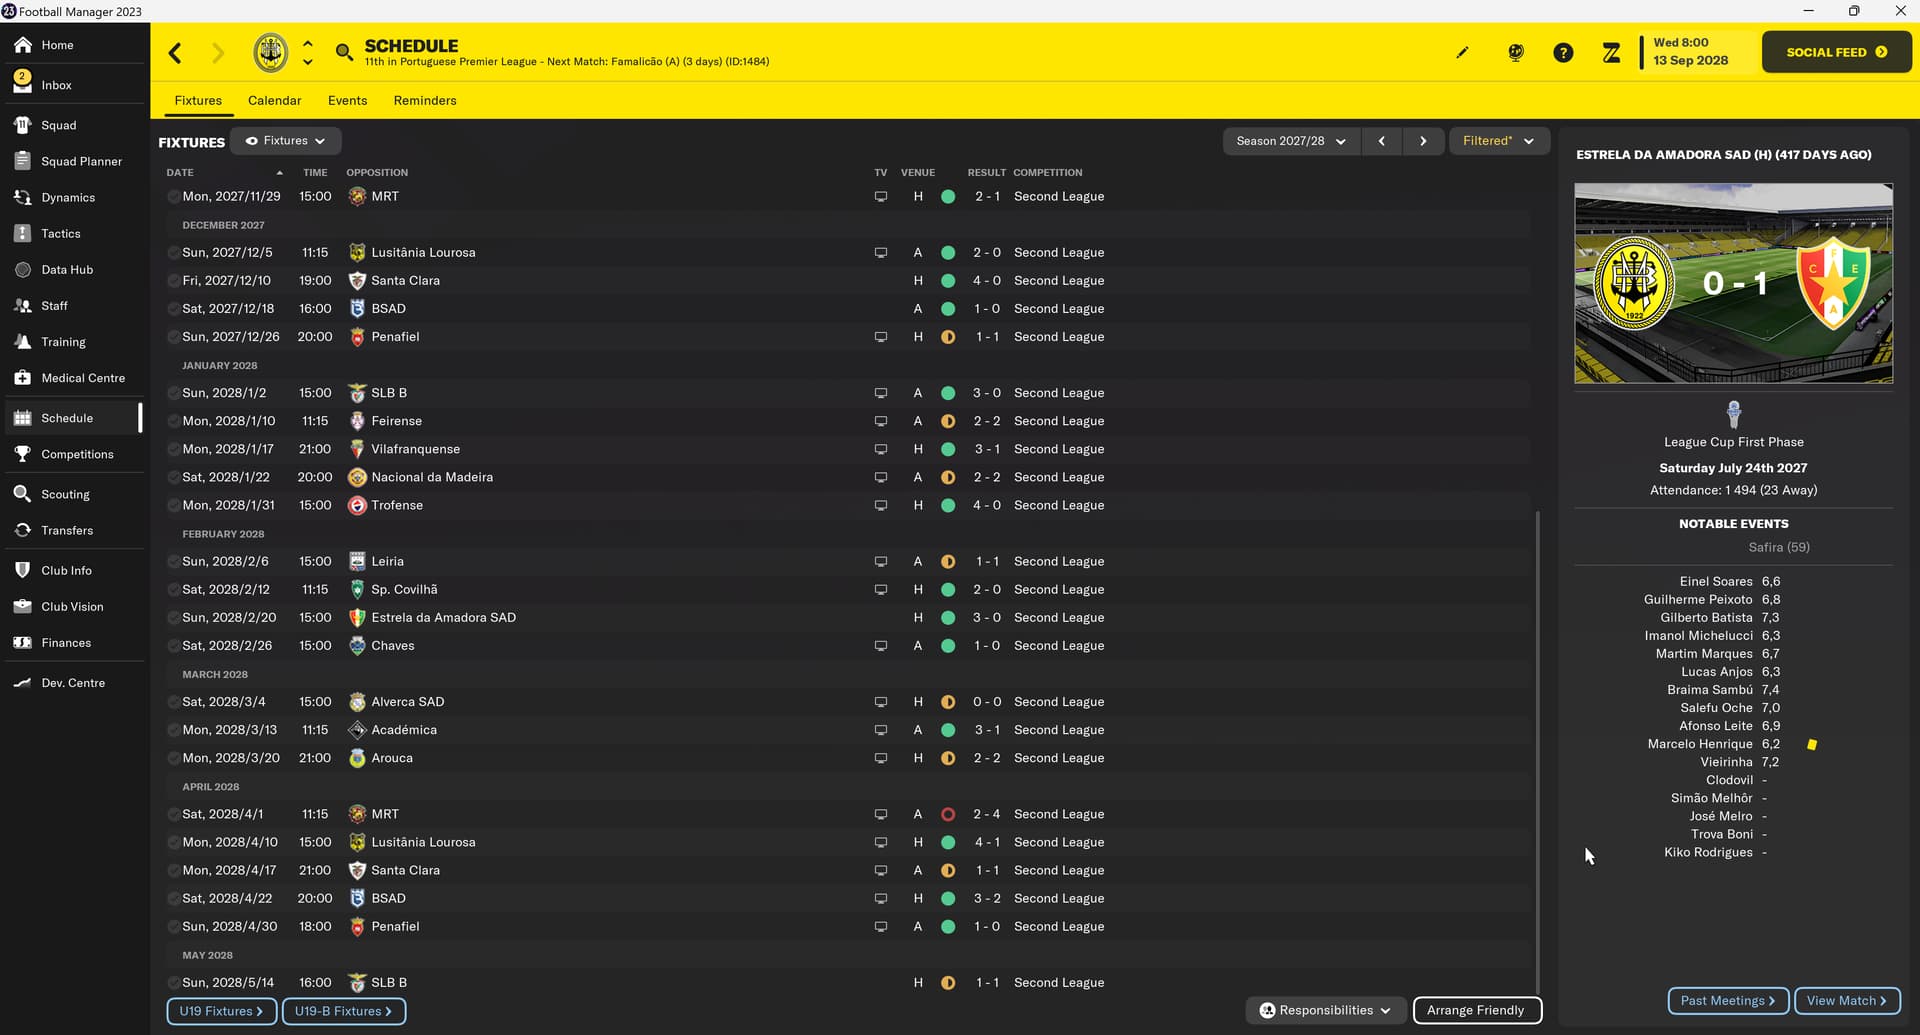
Task: Switch to the Calendar tab
Action: [x=274, y=100]
